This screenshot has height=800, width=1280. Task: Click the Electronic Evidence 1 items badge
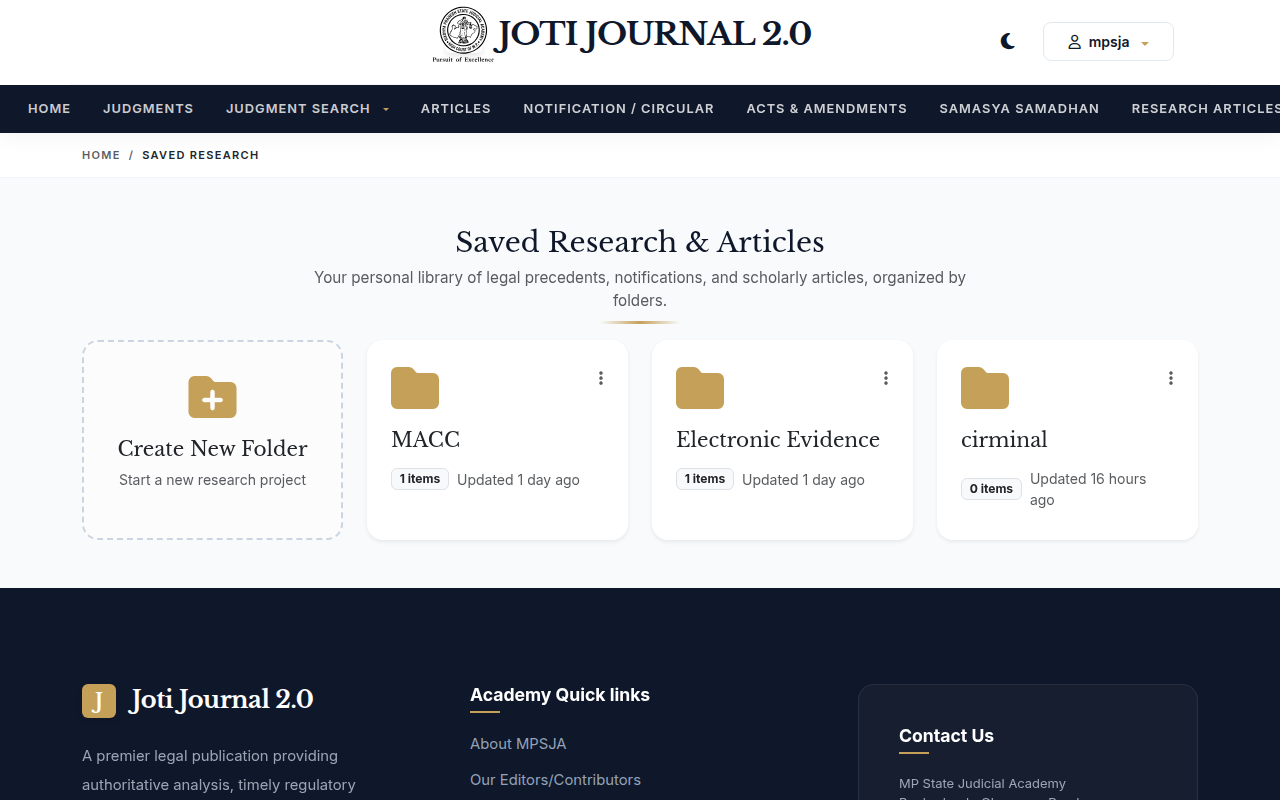click(x=705, y=479)
